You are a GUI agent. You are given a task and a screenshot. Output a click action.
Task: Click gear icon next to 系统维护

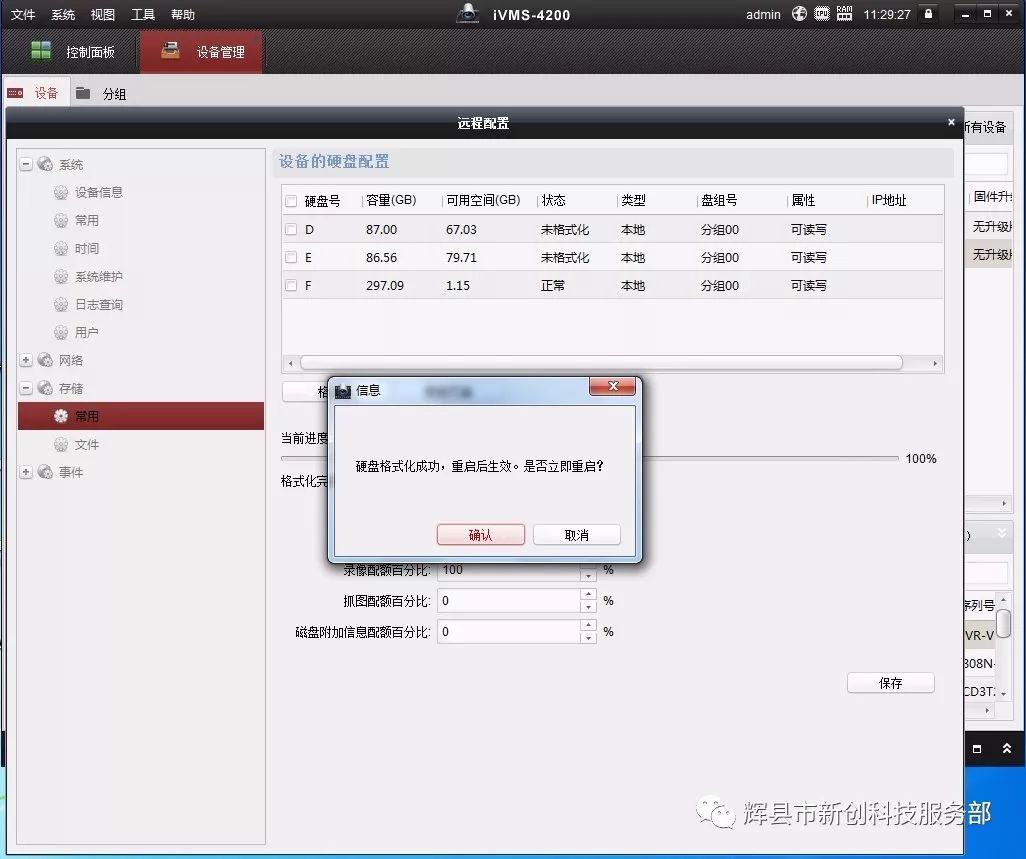click(61, 277)
